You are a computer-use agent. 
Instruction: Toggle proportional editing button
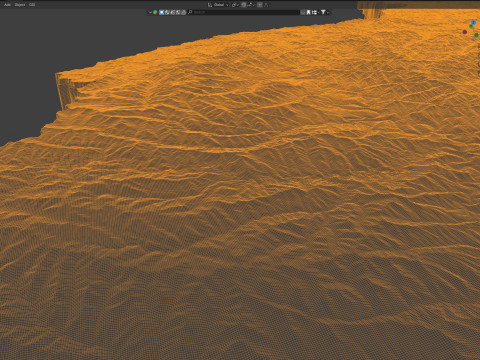[260, 5]
